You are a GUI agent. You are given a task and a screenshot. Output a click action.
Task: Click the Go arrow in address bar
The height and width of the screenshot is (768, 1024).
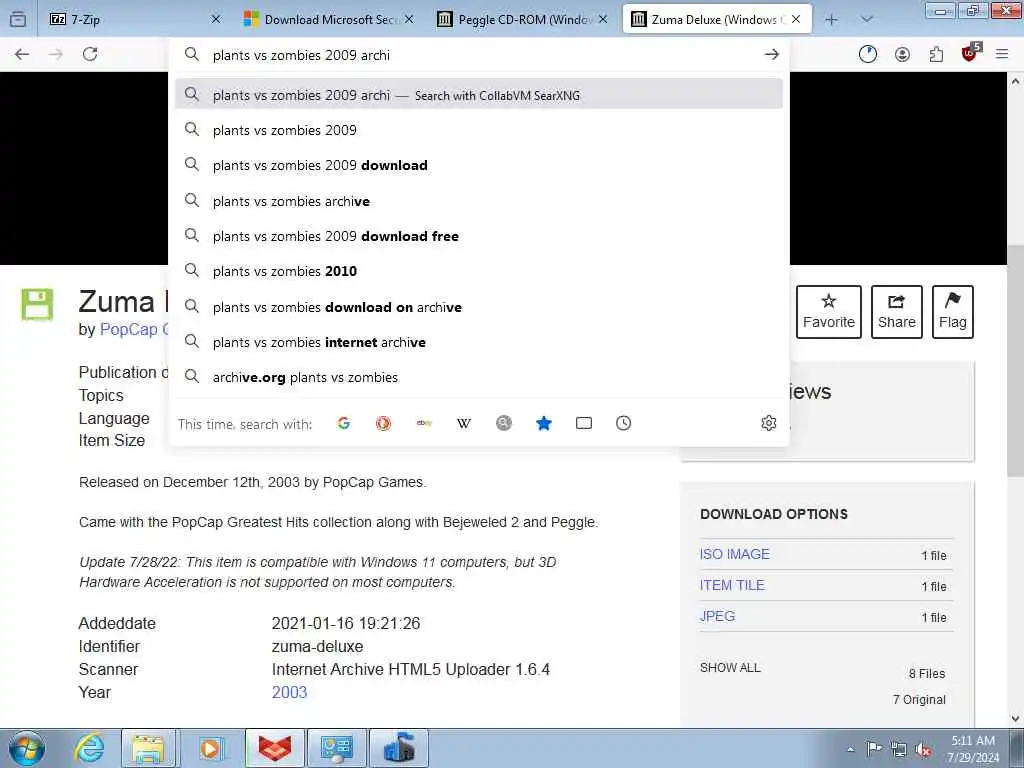[771, 55]
